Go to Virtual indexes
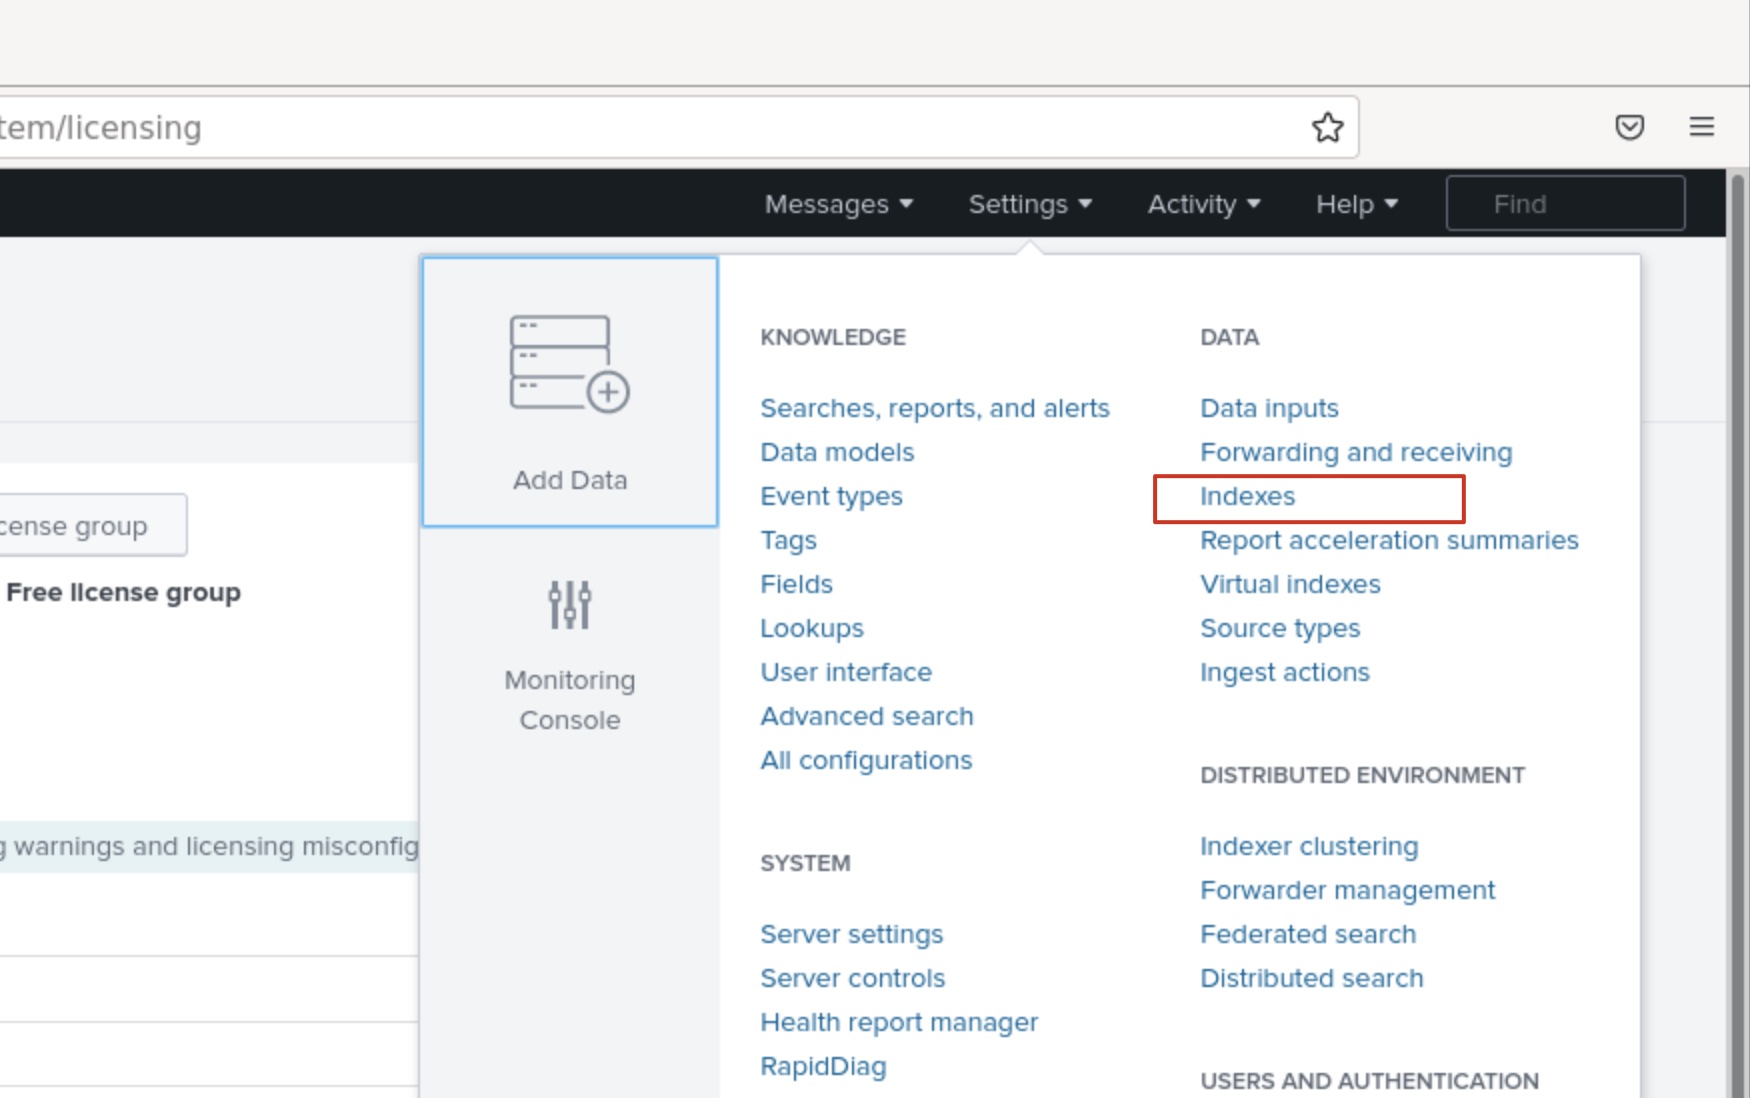Viewport: 1750px width, 1098px height. (x=1290, y=584)
